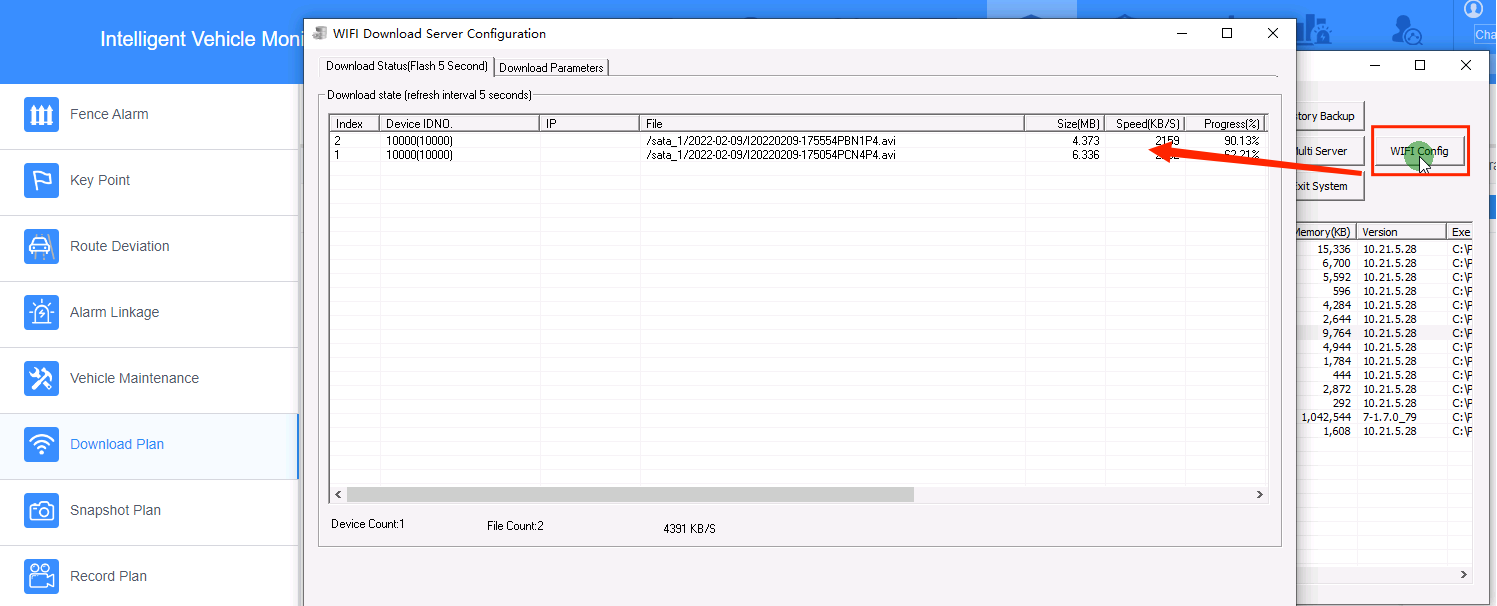1497x606 pixels.
Task: Click memory value 9,764 in back window
Action: tap(1337, 333)
